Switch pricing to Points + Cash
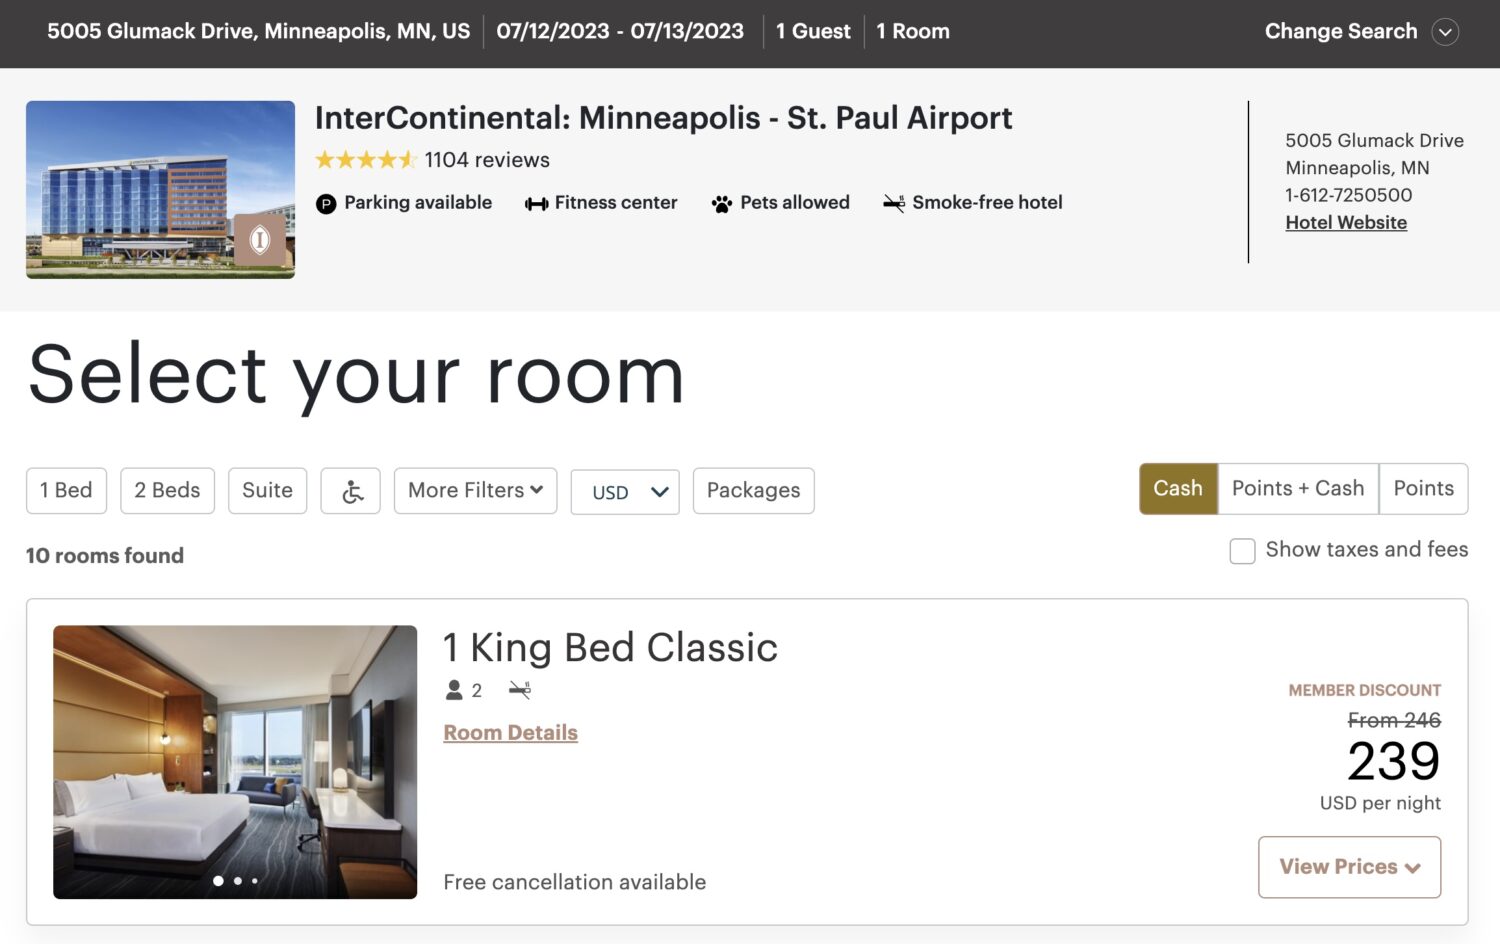Viewport: 1500px width, 944px height. pos(1298,489)
